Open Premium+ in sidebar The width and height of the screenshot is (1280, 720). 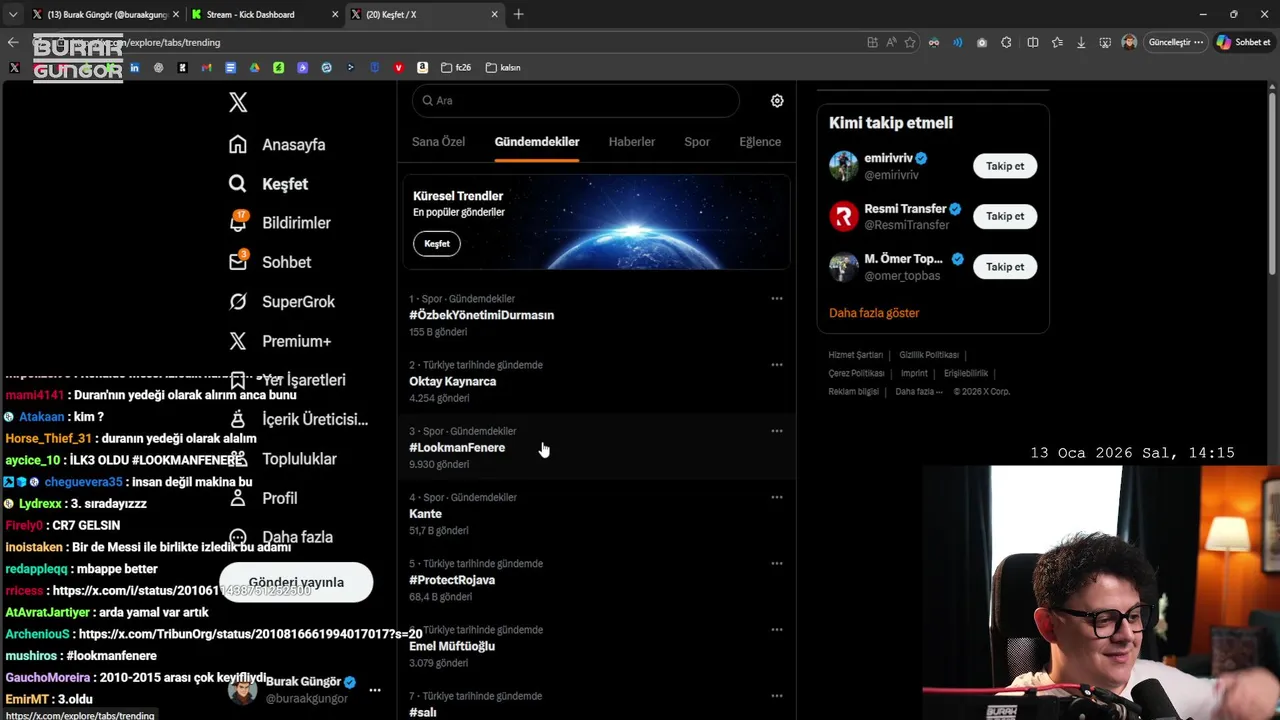coord(279,341)
